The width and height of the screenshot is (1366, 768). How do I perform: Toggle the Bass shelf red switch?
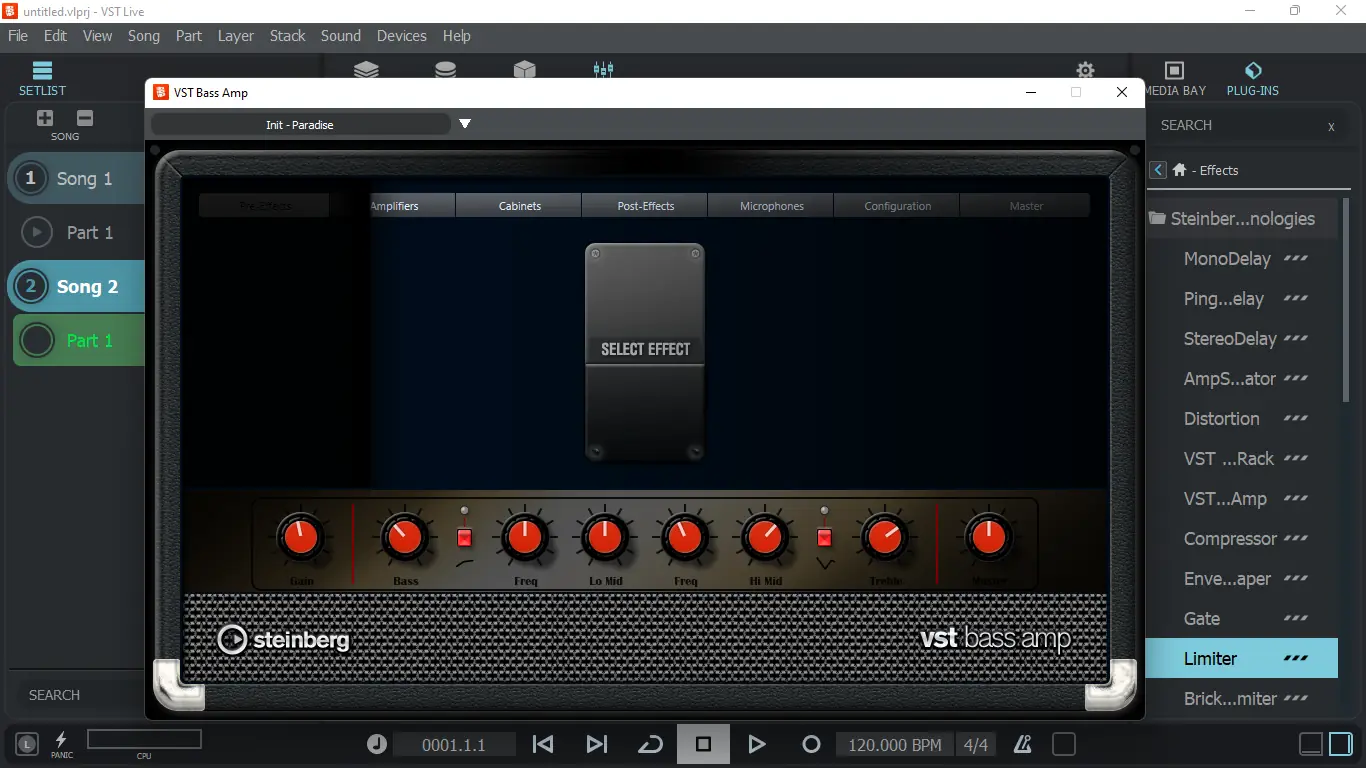[x=464, y=538]
